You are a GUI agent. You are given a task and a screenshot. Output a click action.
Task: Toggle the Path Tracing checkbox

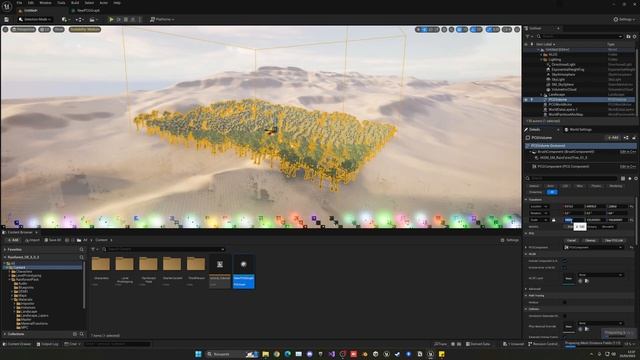click(564, 302)
